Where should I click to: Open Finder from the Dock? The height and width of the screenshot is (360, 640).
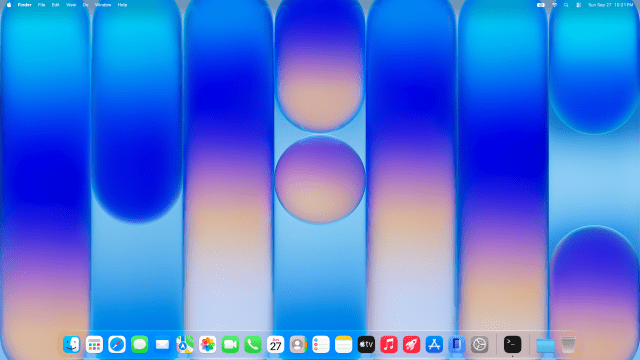(71, 344)
